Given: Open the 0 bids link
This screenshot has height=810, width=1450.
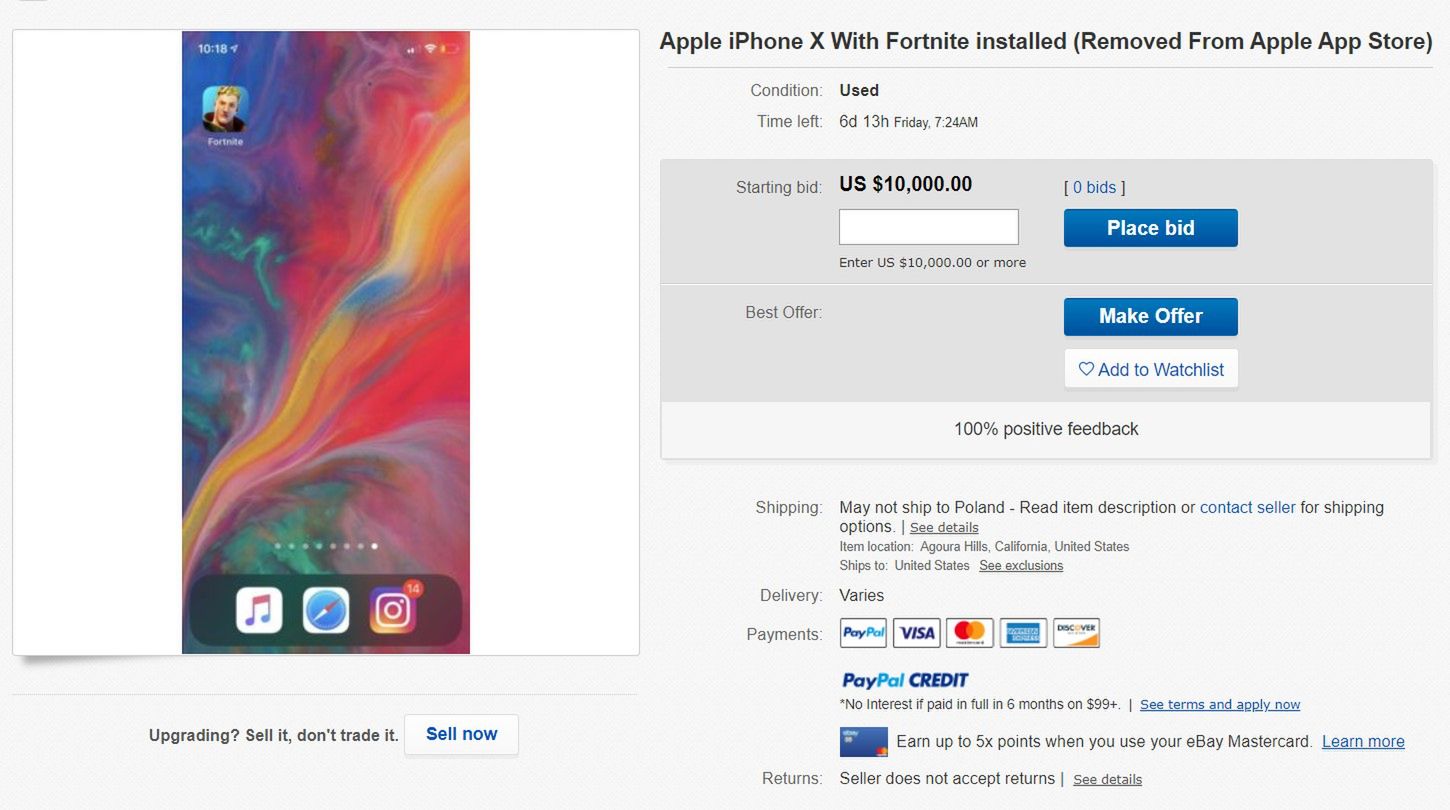Looking at the screenshot, I should tap(1094, 187).
